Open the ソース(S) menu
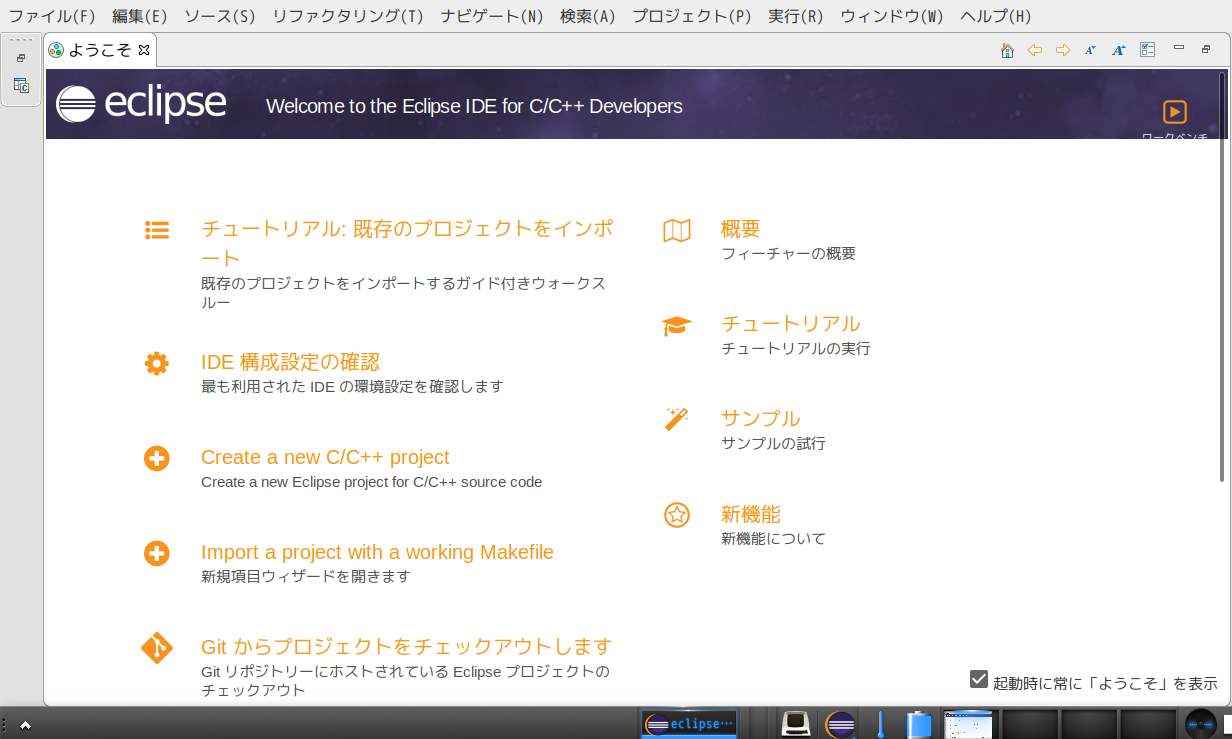 point(219,17)
